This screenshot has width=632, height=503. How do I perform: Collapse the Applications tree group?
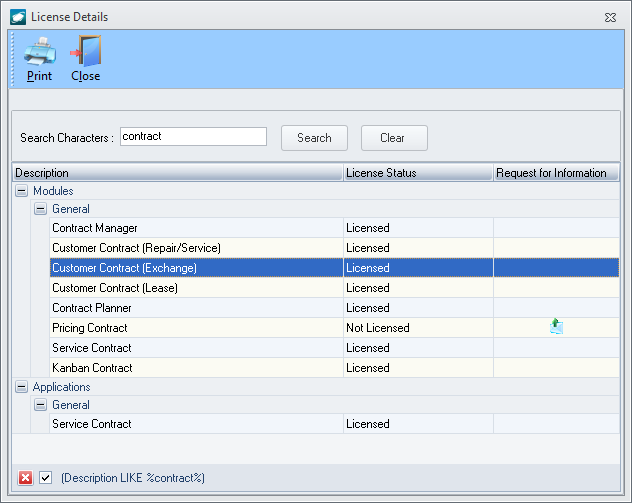(x=21, y=387)
